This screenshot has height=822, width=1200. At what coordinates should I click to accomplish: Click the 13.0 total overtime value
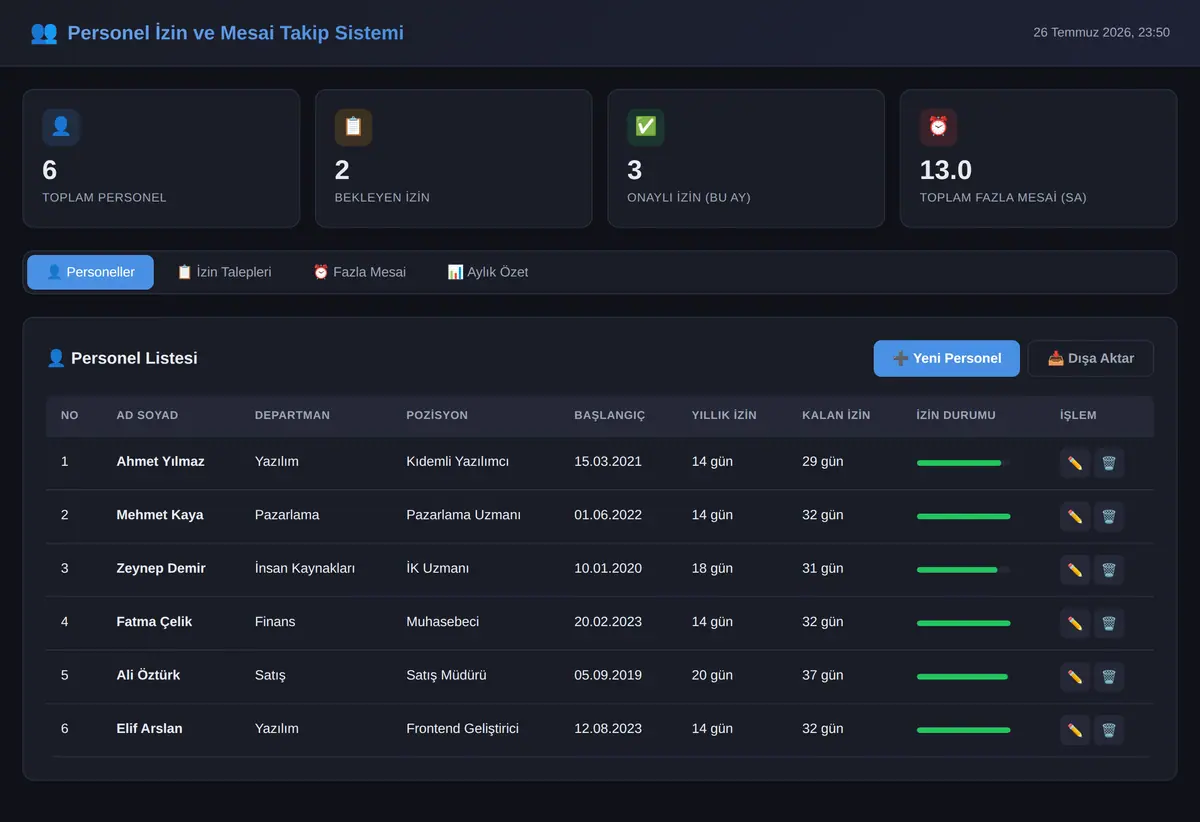(946, 170)
